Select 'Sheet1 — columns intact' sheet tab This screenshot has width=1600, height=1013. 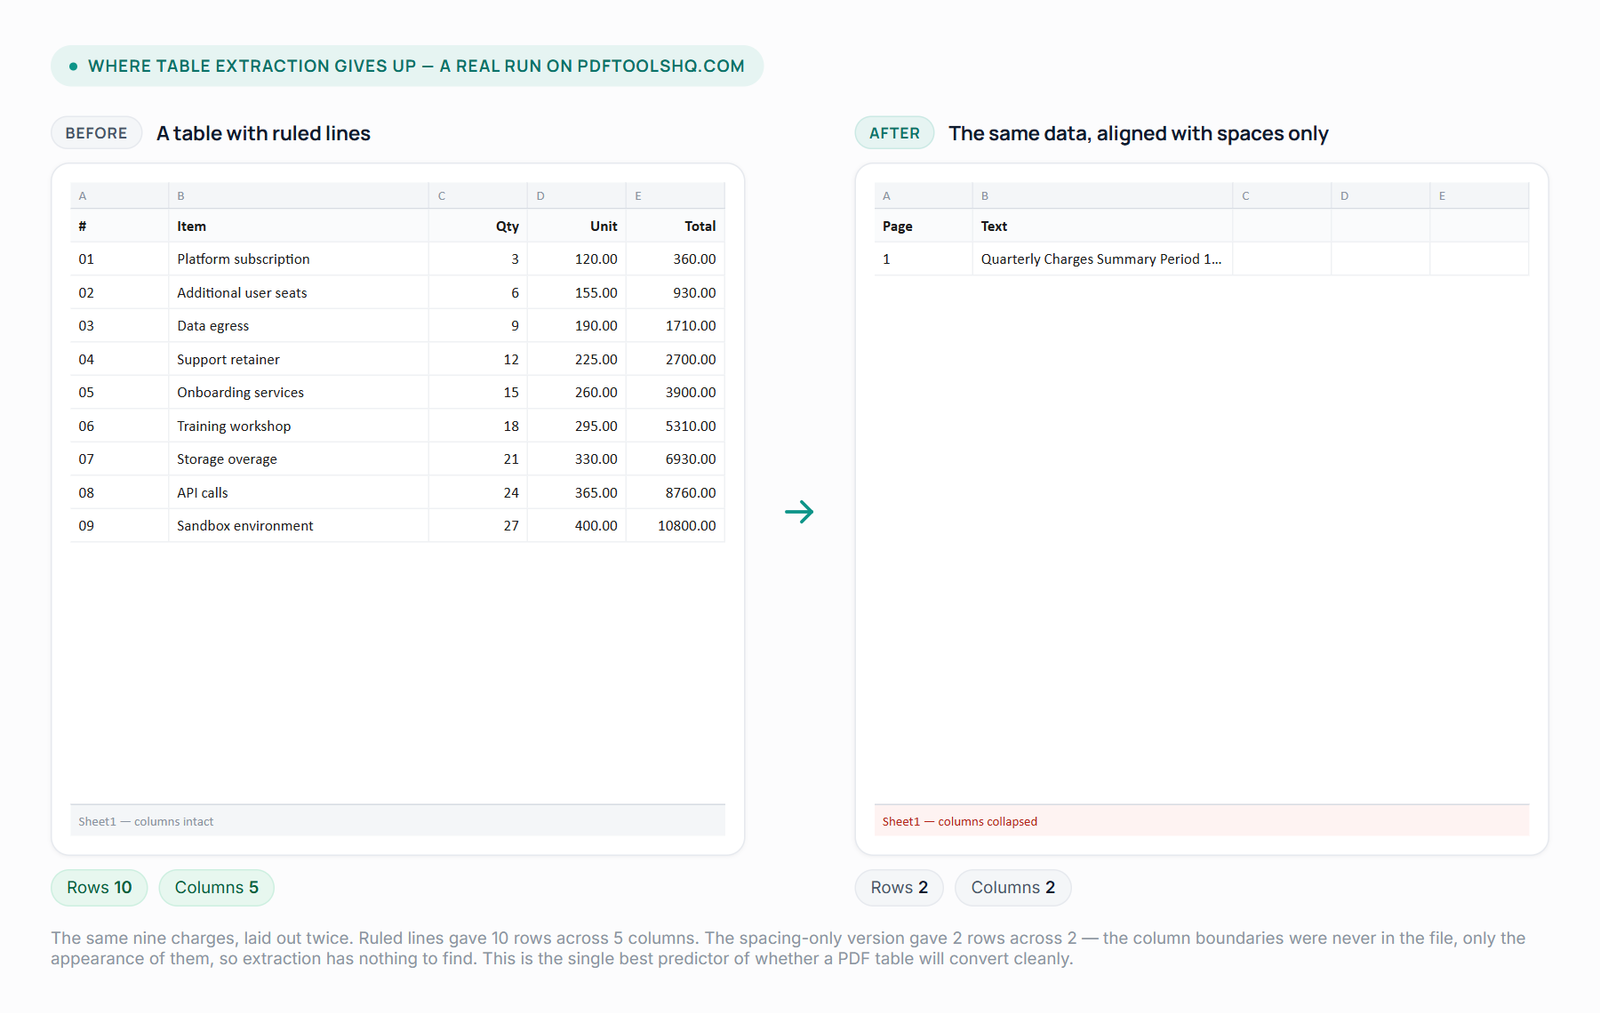[397, 821]
